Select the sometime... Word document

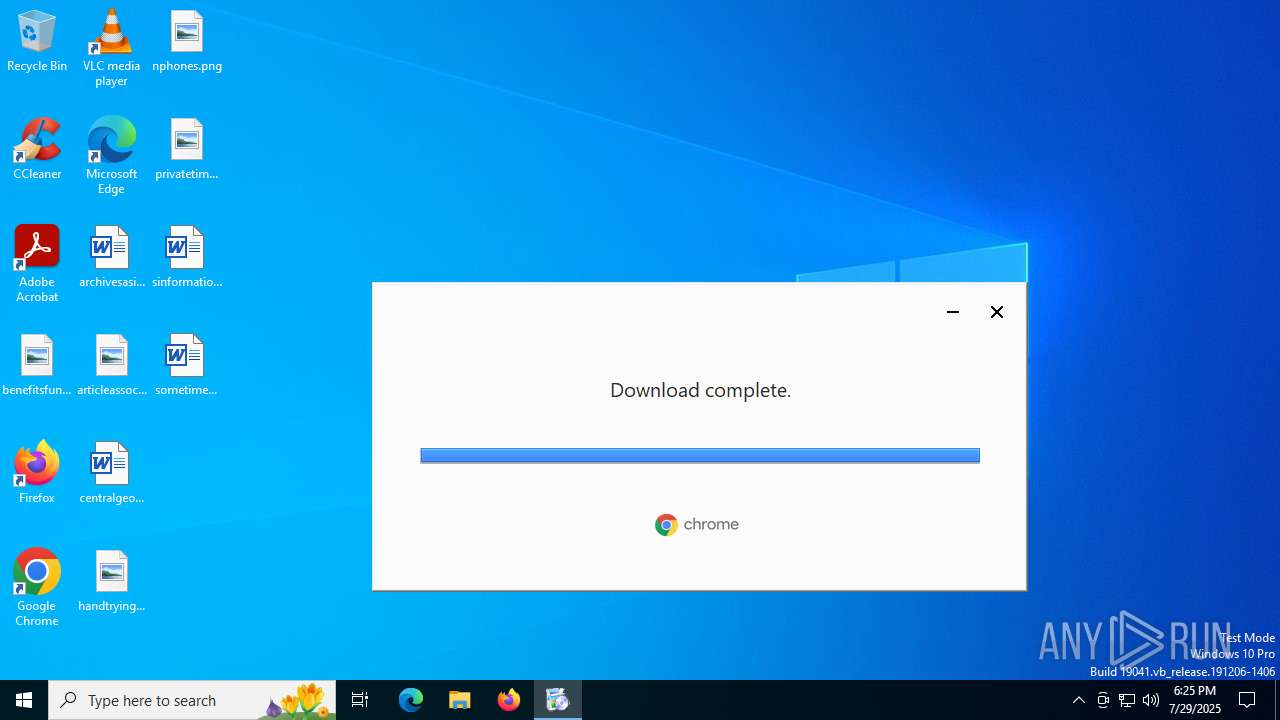coord(187,366)
